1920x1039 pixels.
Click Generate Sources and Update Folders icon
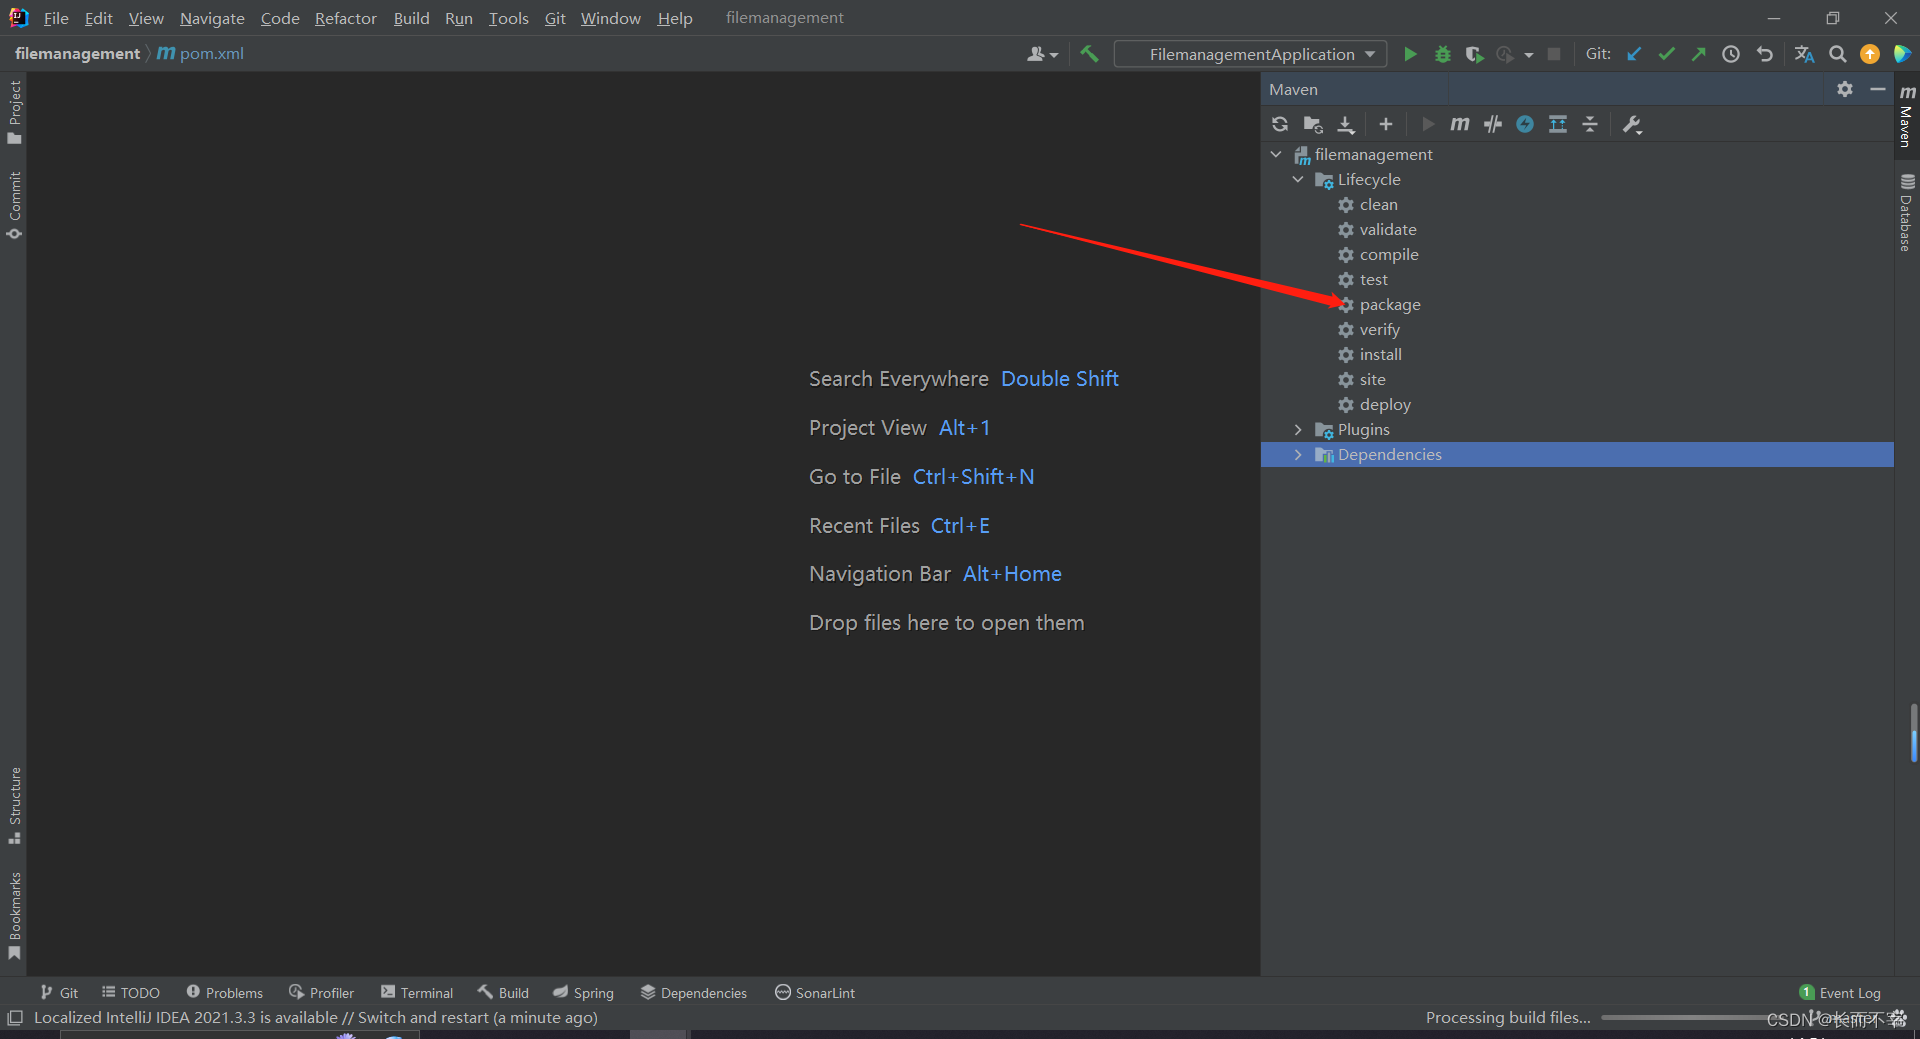(x=1313, y=124)
